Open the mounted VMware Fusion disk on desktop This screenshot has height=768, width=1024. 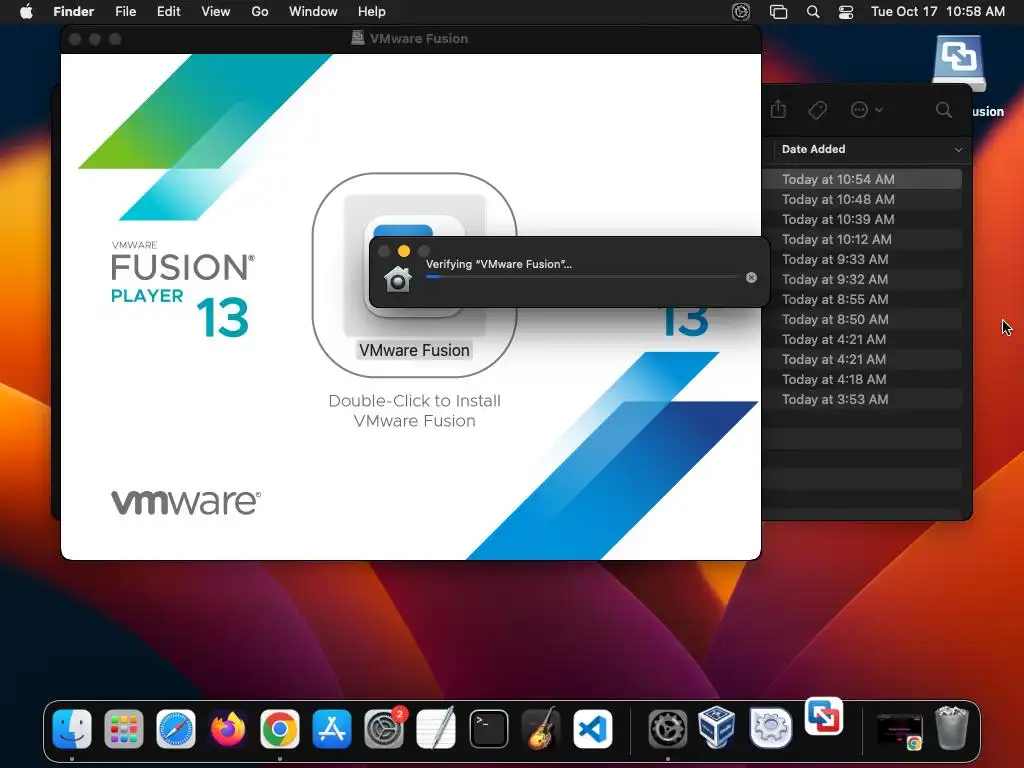point(958,64)
